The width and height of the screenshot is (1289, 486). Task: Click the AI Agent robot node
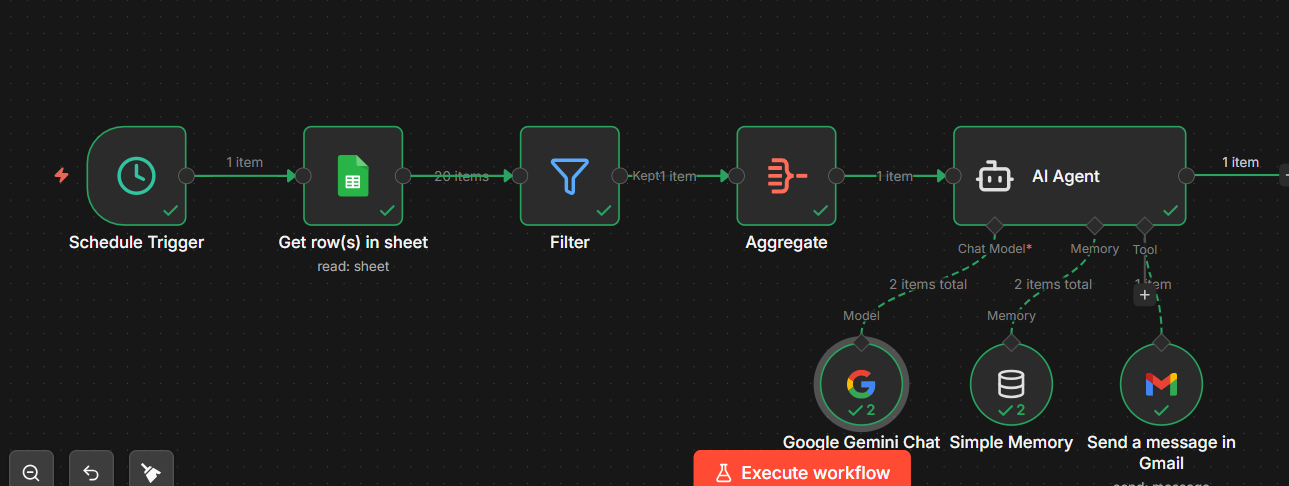click(1070, 176)
